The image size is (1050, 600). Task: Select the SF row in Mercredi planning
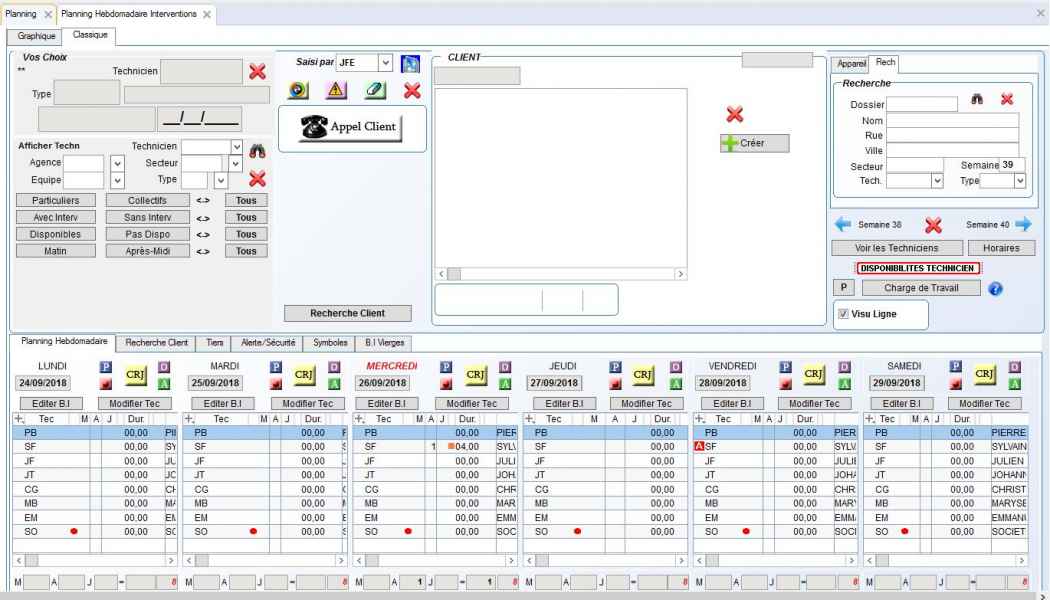pyautogui.click(x=435, y=447)
